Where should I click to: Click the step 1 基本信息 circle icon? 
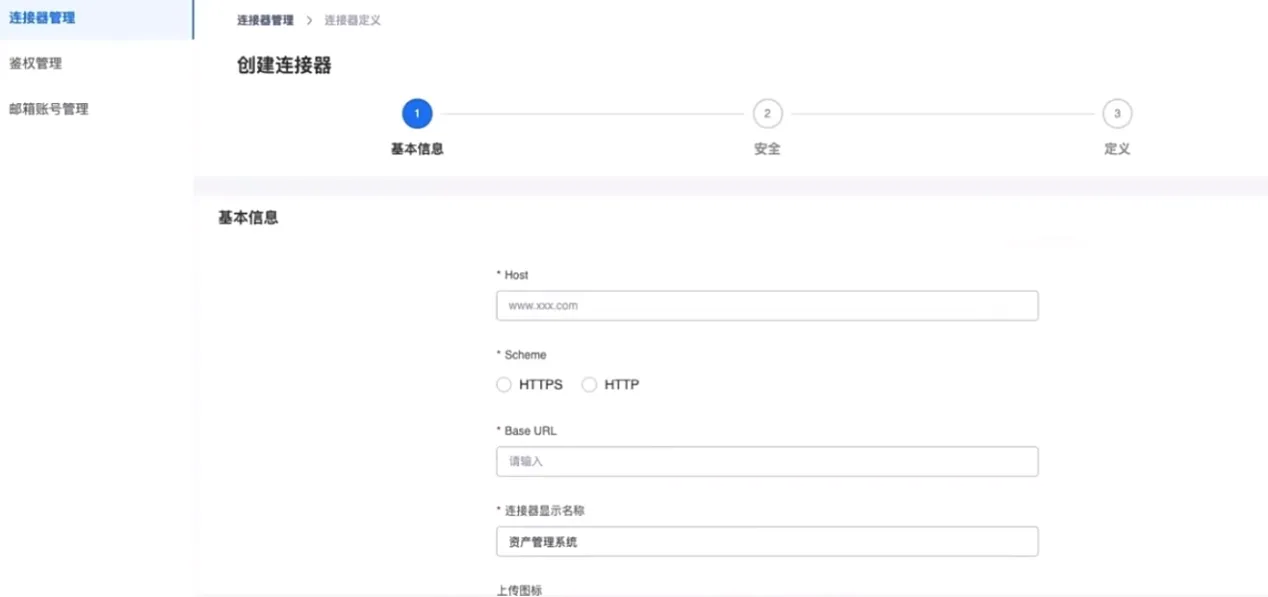pos(417,113)
